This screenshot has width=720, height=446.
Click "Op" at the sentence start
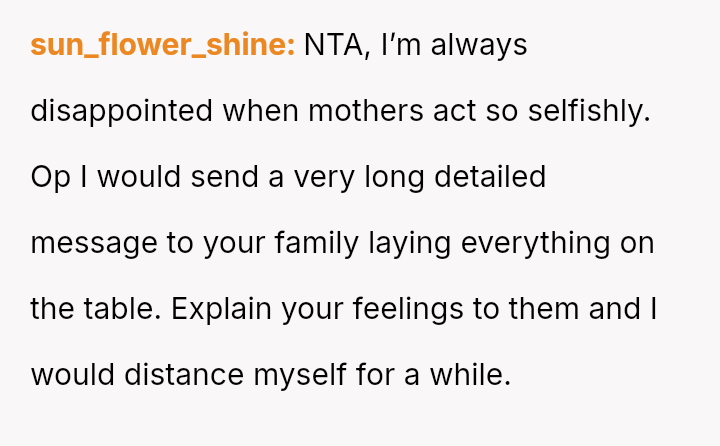(46, 177)
